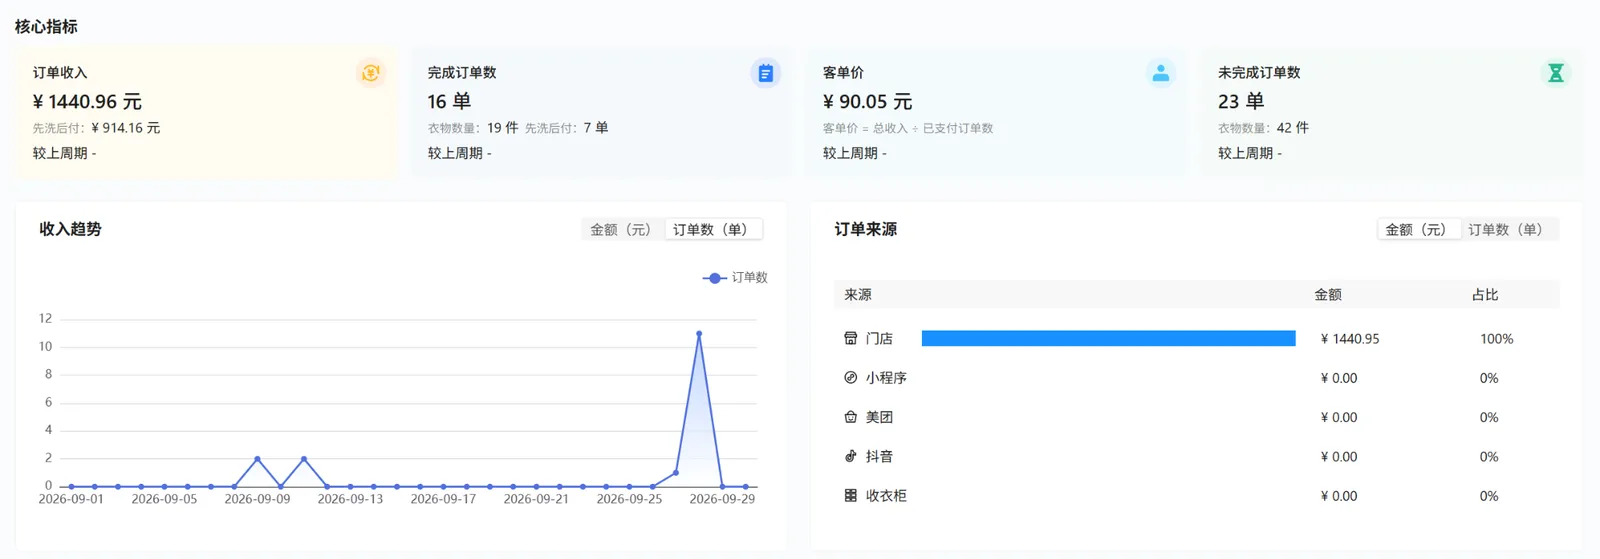
Task: Click the 收衣柜 row 0% share
Action: pos(1489,495)
